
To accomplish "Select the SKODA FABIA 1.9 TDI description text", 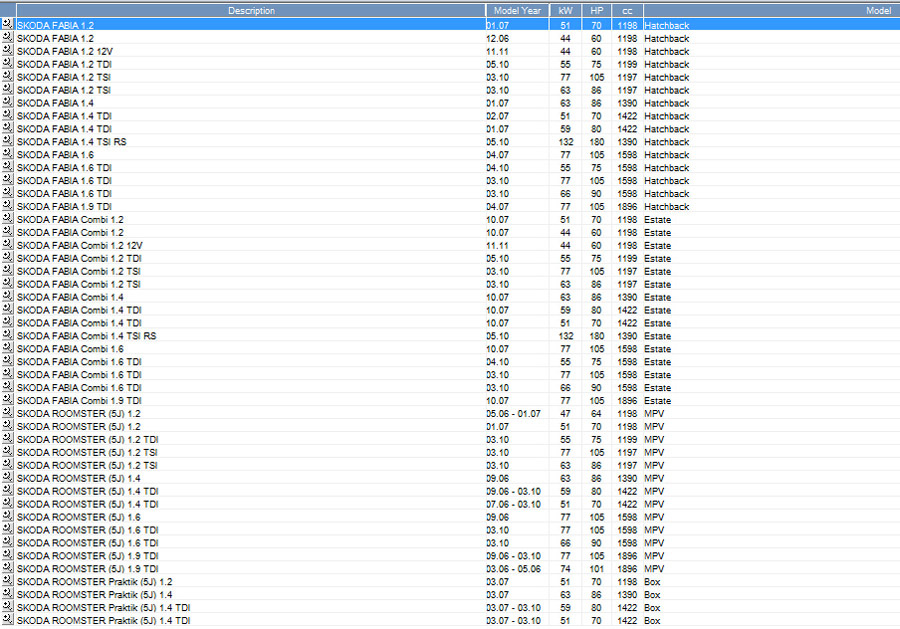I will 64,207.
